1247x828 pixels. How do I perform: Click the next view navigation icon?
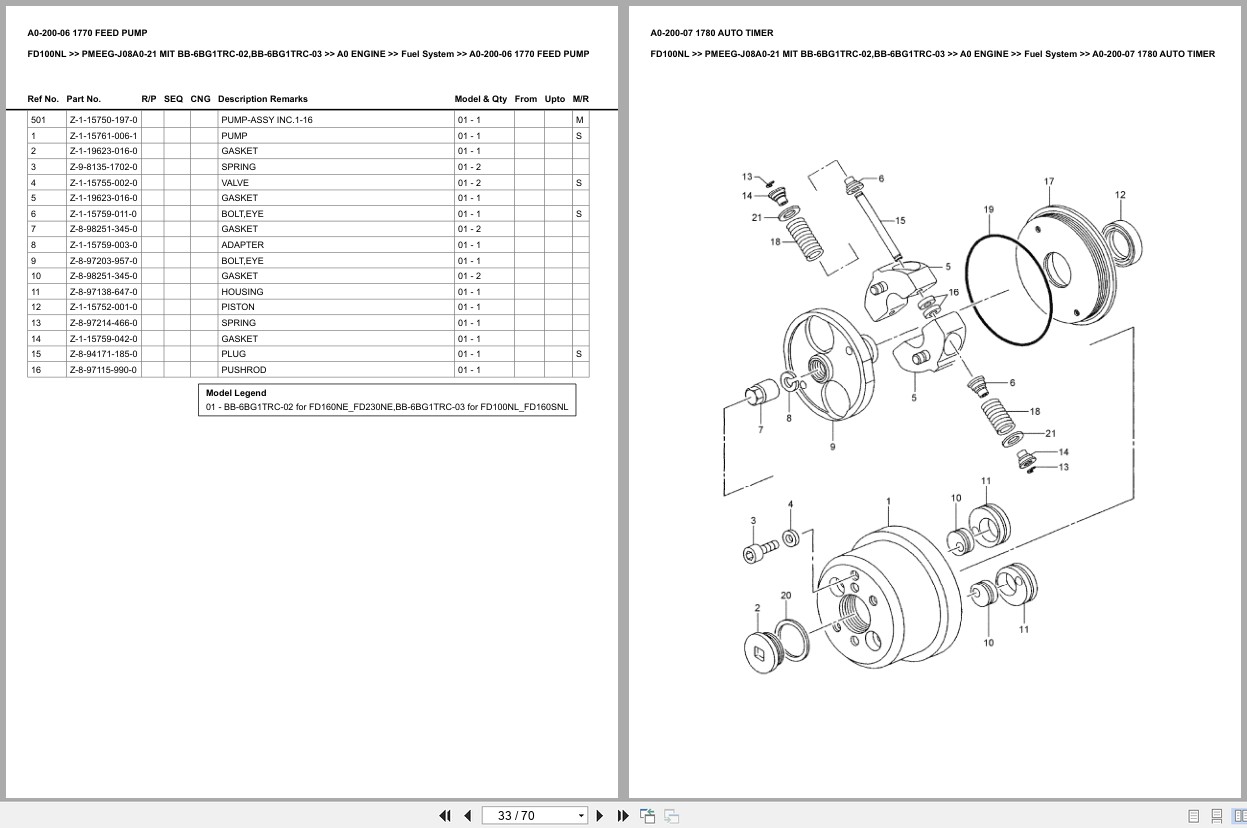click(x=671, y=815)
